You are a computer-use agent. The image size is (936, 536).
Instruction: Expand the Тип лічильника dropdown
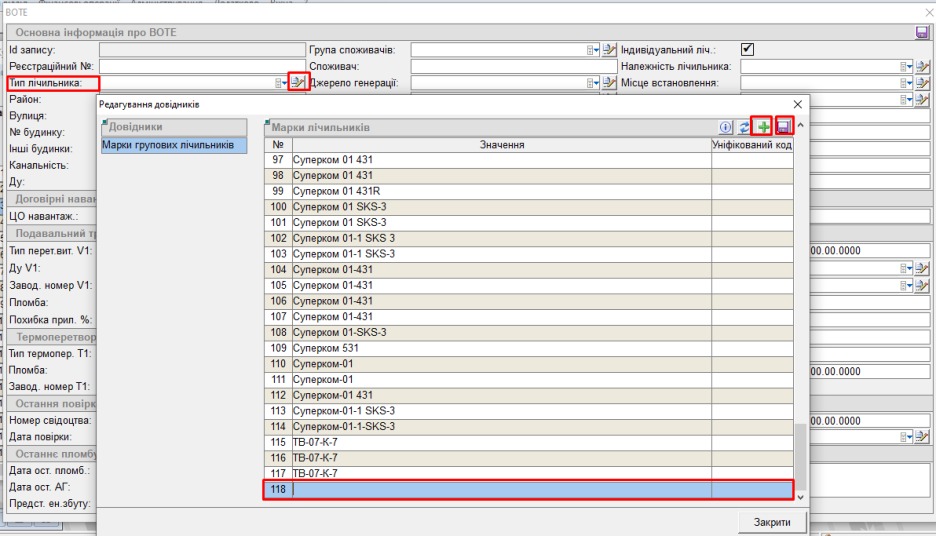(280, 83)
